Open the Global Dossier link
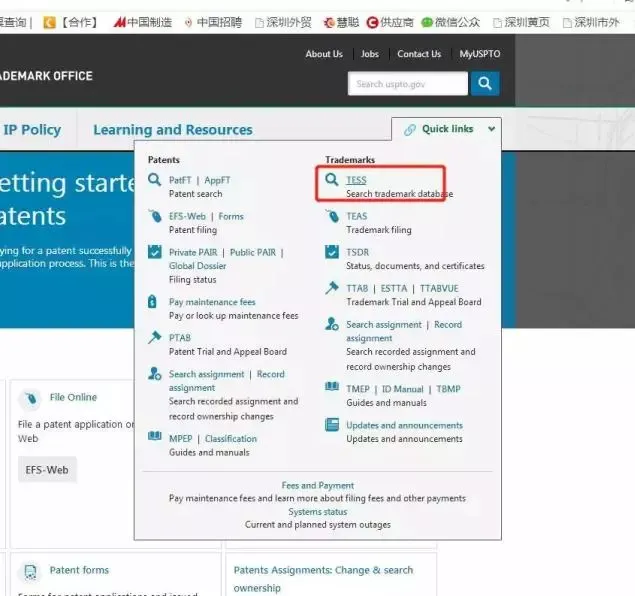 pyautogui.click(x=198, y=266)
